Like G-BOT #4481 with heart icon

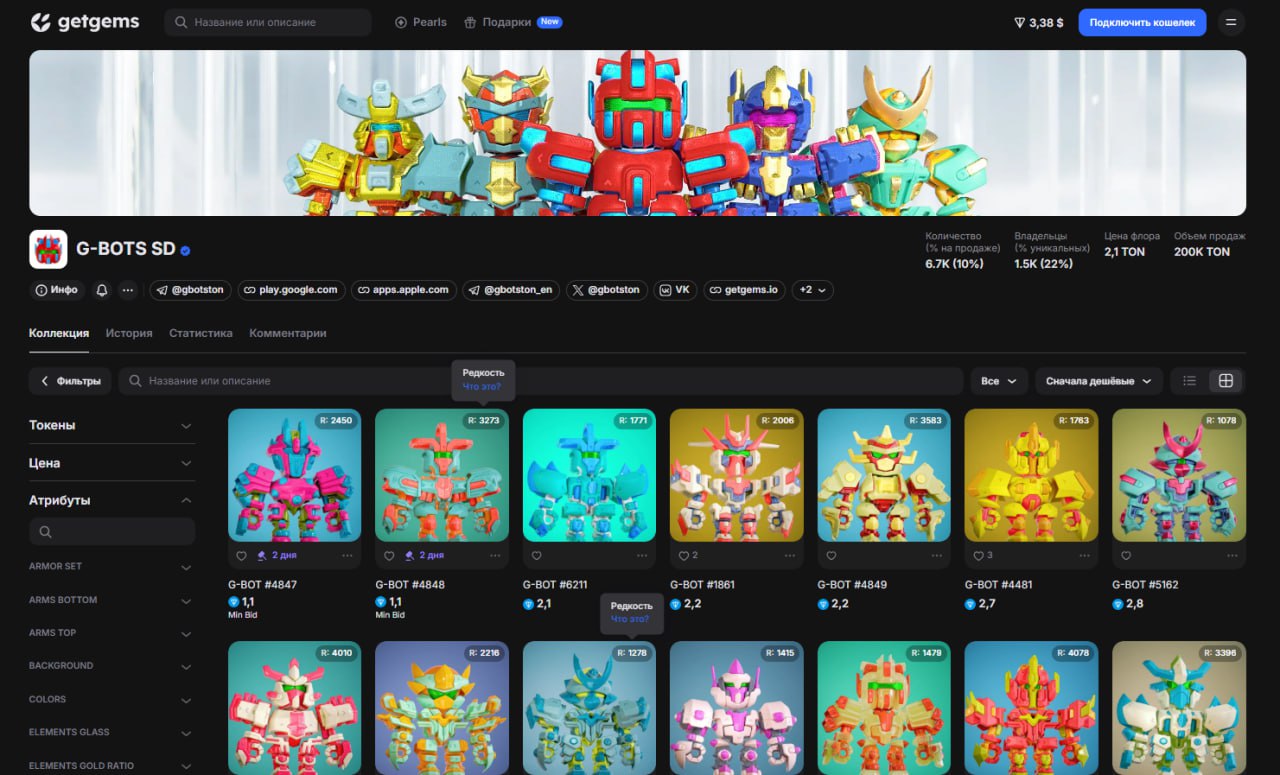coord(978,555)
